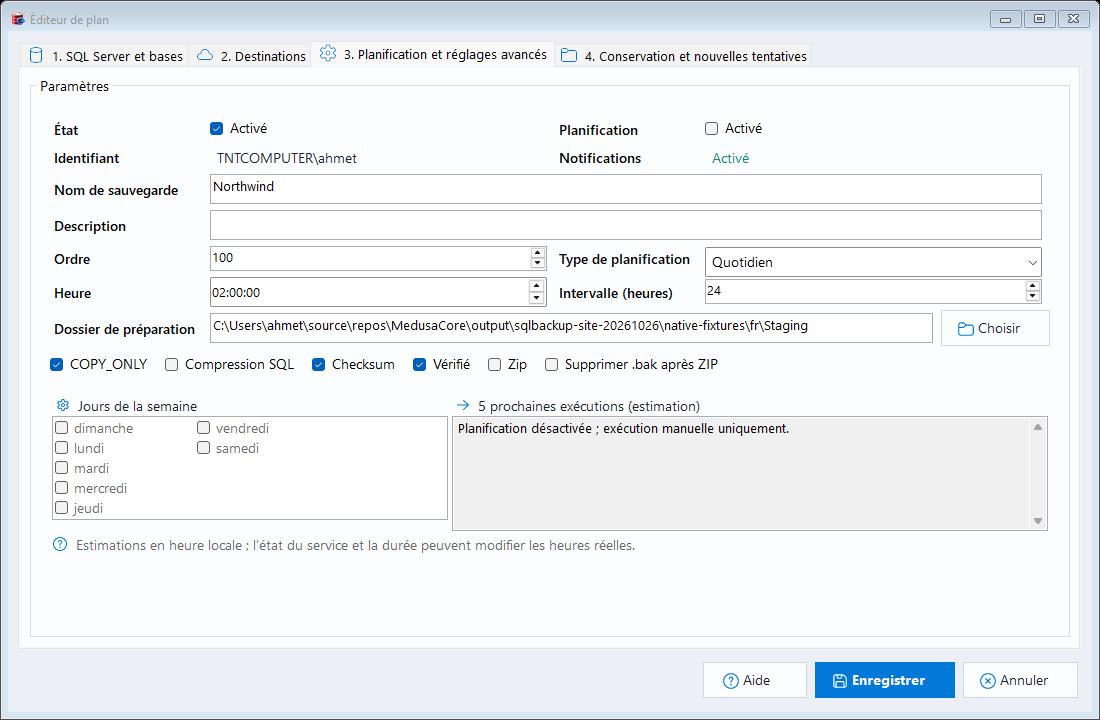Check the dimanche day box
This screenshot has width=1100, height=720.
pyautogui.click(x=62, y=427)
